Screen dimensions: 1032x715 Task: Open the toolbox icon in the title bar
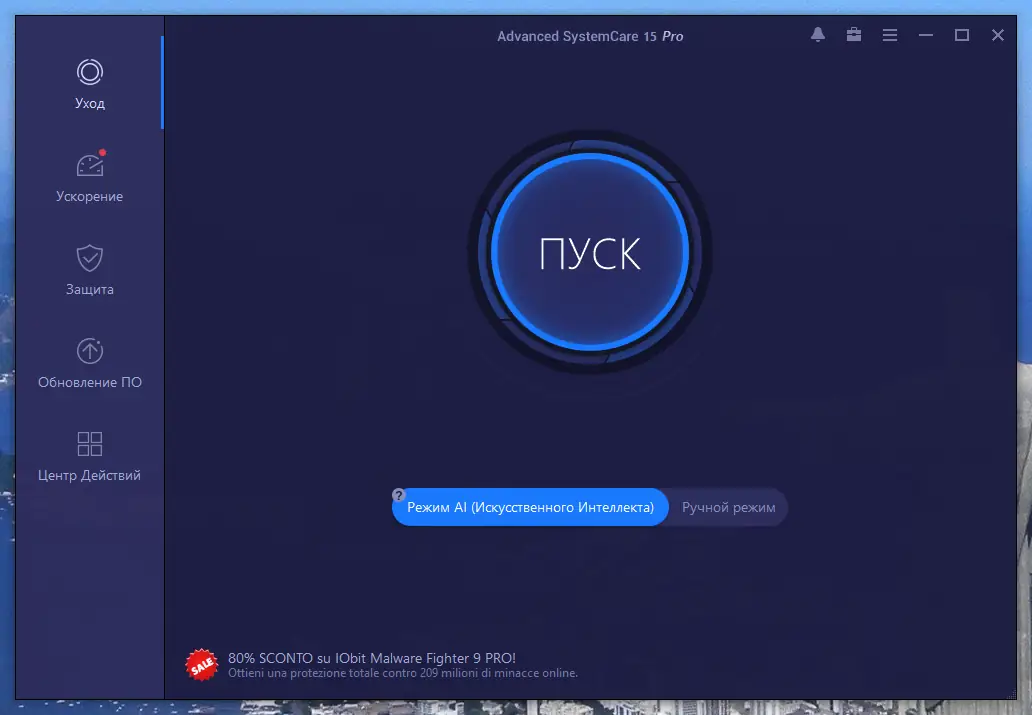853,34
